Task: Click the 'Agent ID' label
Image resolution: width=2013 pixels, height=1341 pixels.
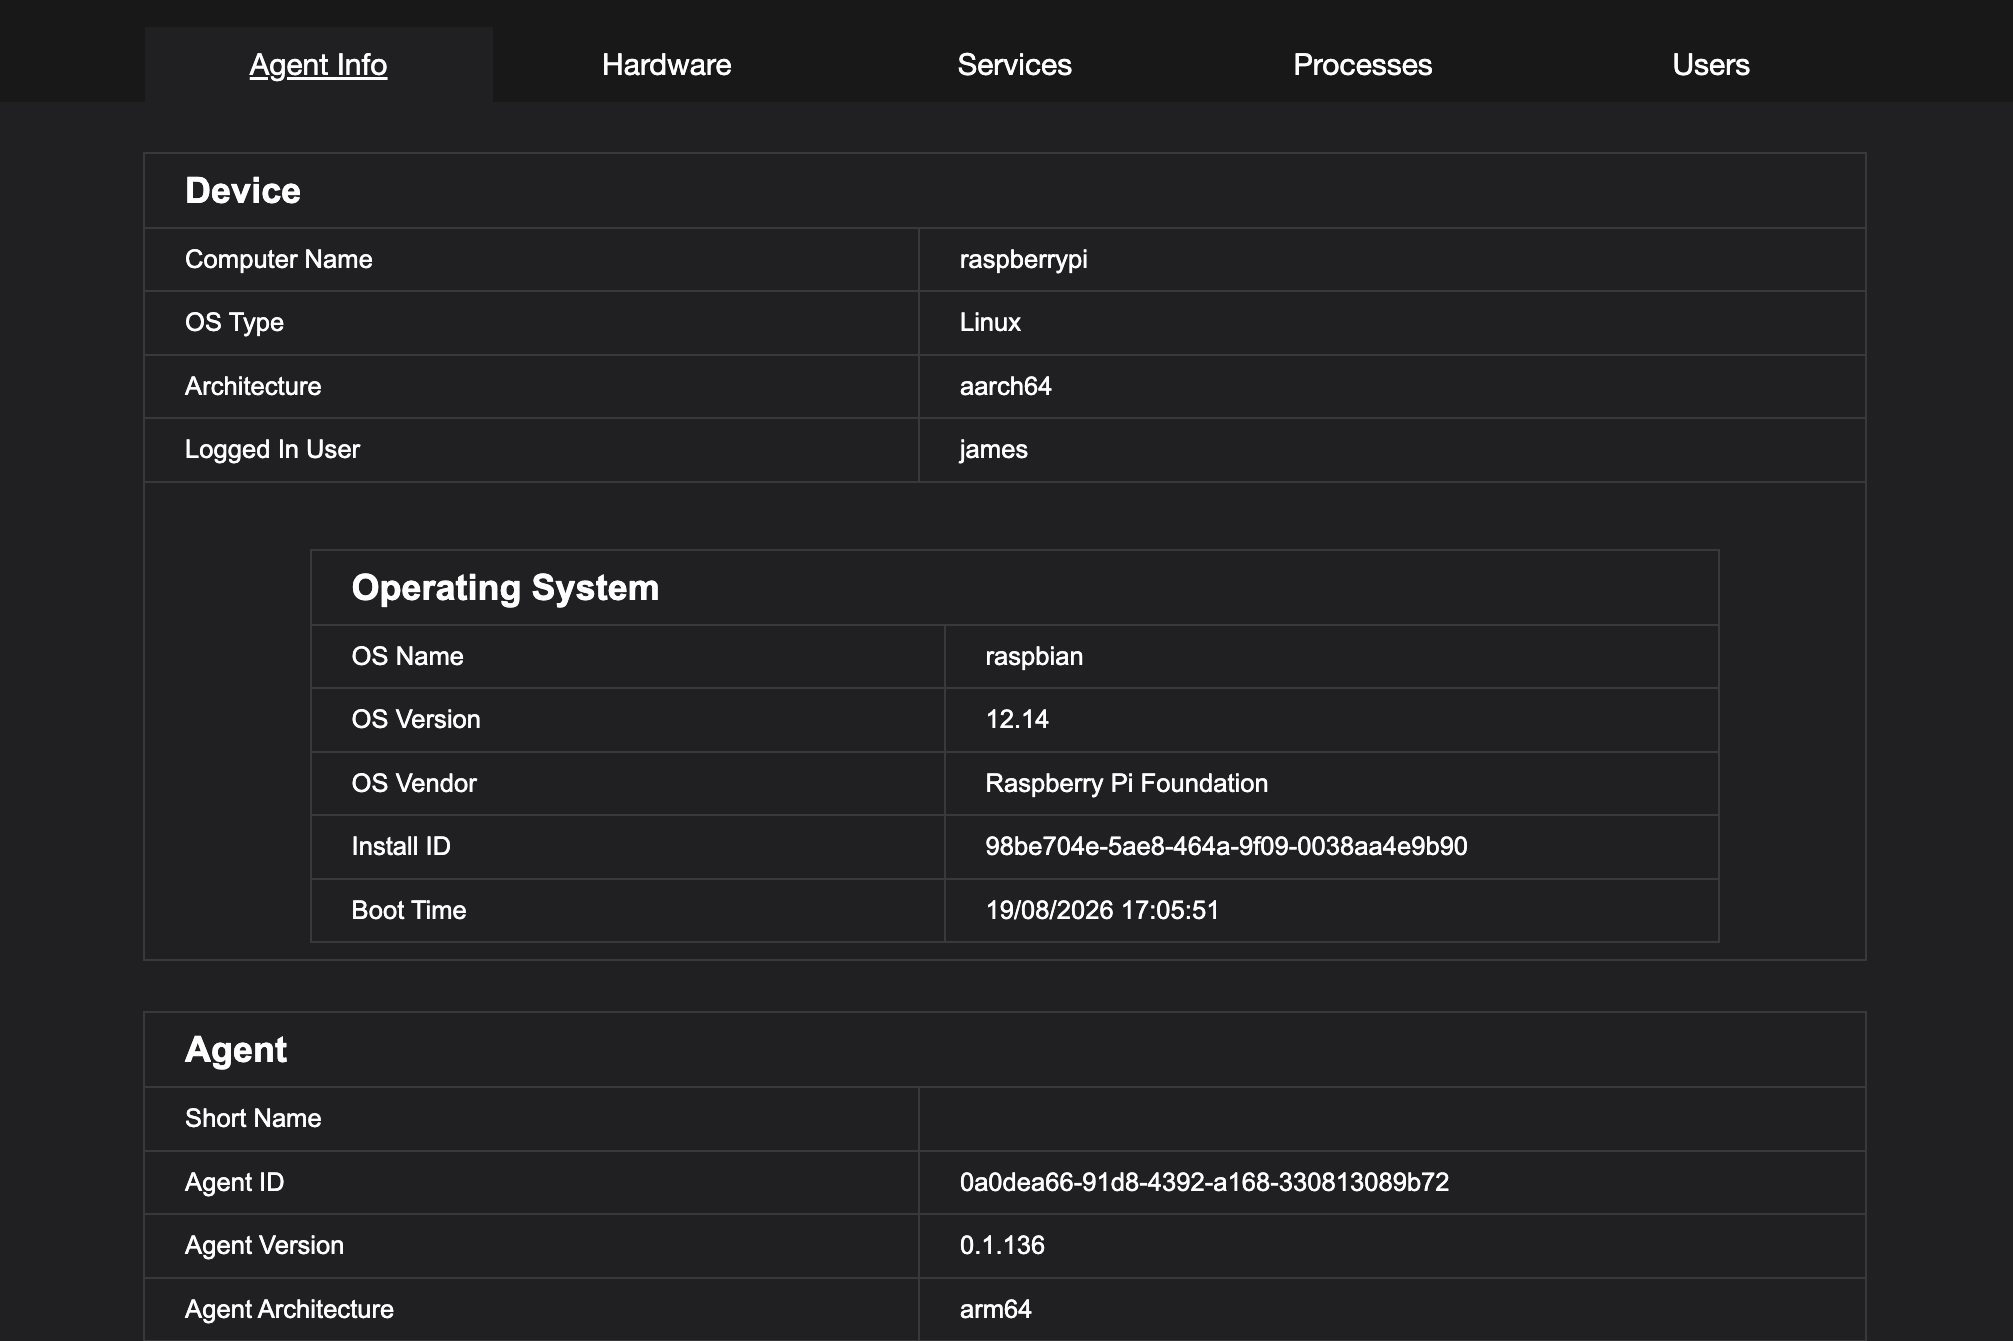Action: (234, 1182)
